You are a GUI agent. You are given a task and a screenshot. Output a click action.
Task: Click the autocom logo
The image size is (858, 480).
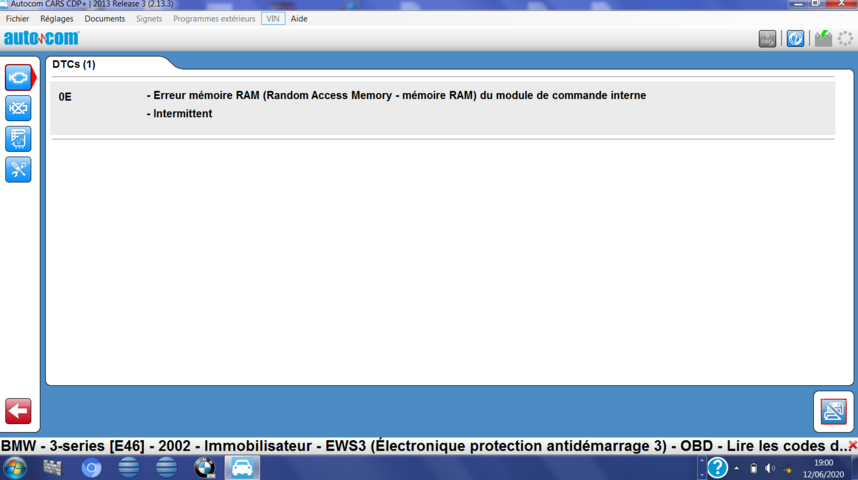coord(42,38)
